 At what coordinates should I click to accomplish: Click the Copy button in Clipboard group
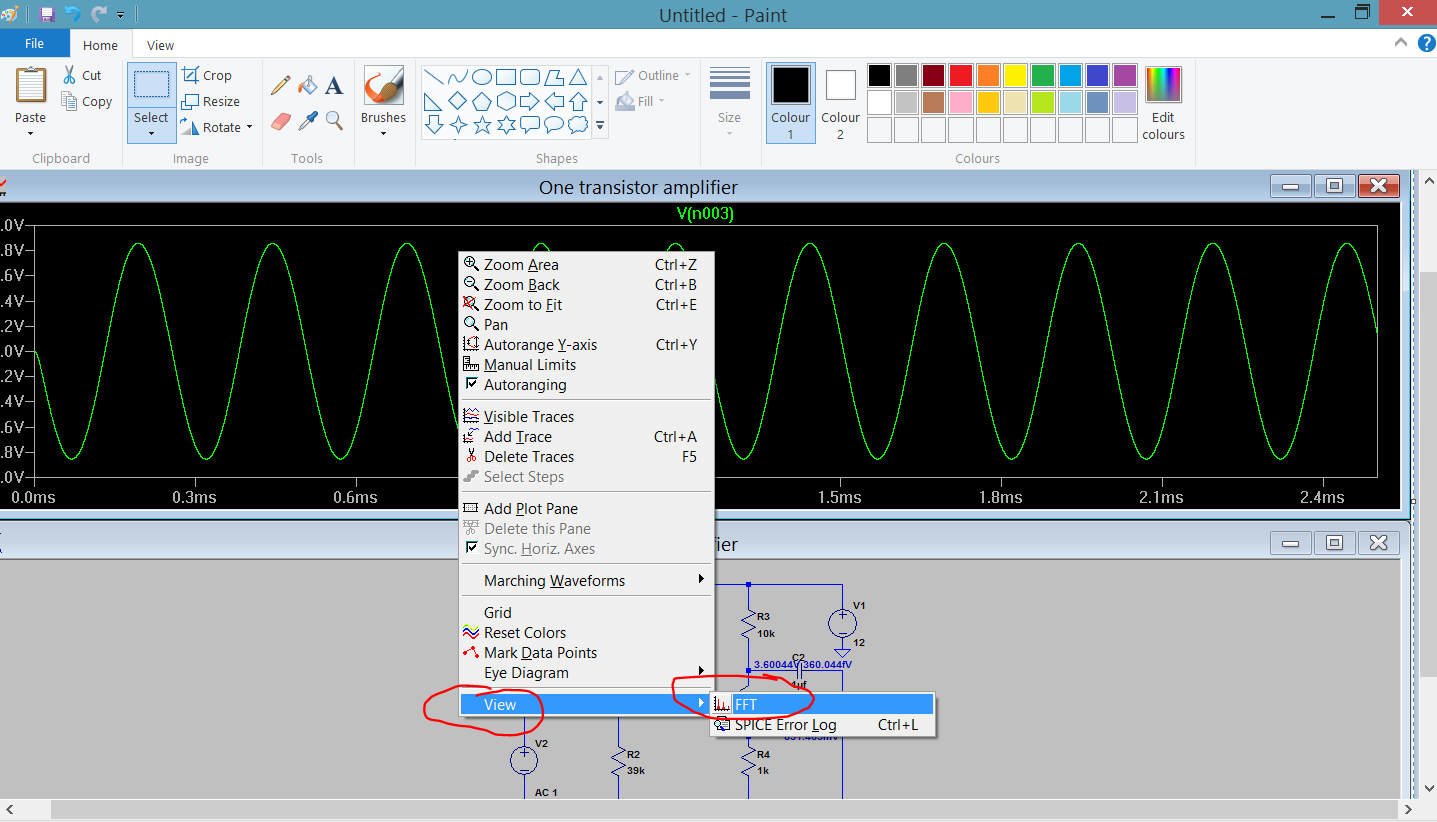tap(86, 101)
